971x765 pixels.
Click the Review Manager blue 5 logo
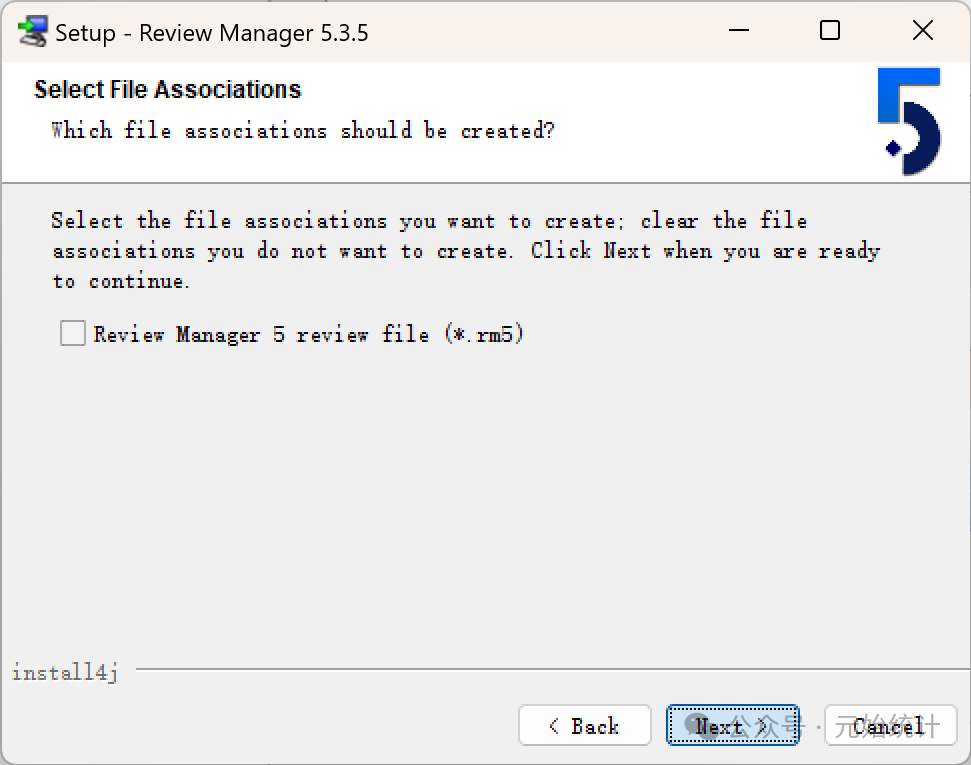[x=909, y=122]
